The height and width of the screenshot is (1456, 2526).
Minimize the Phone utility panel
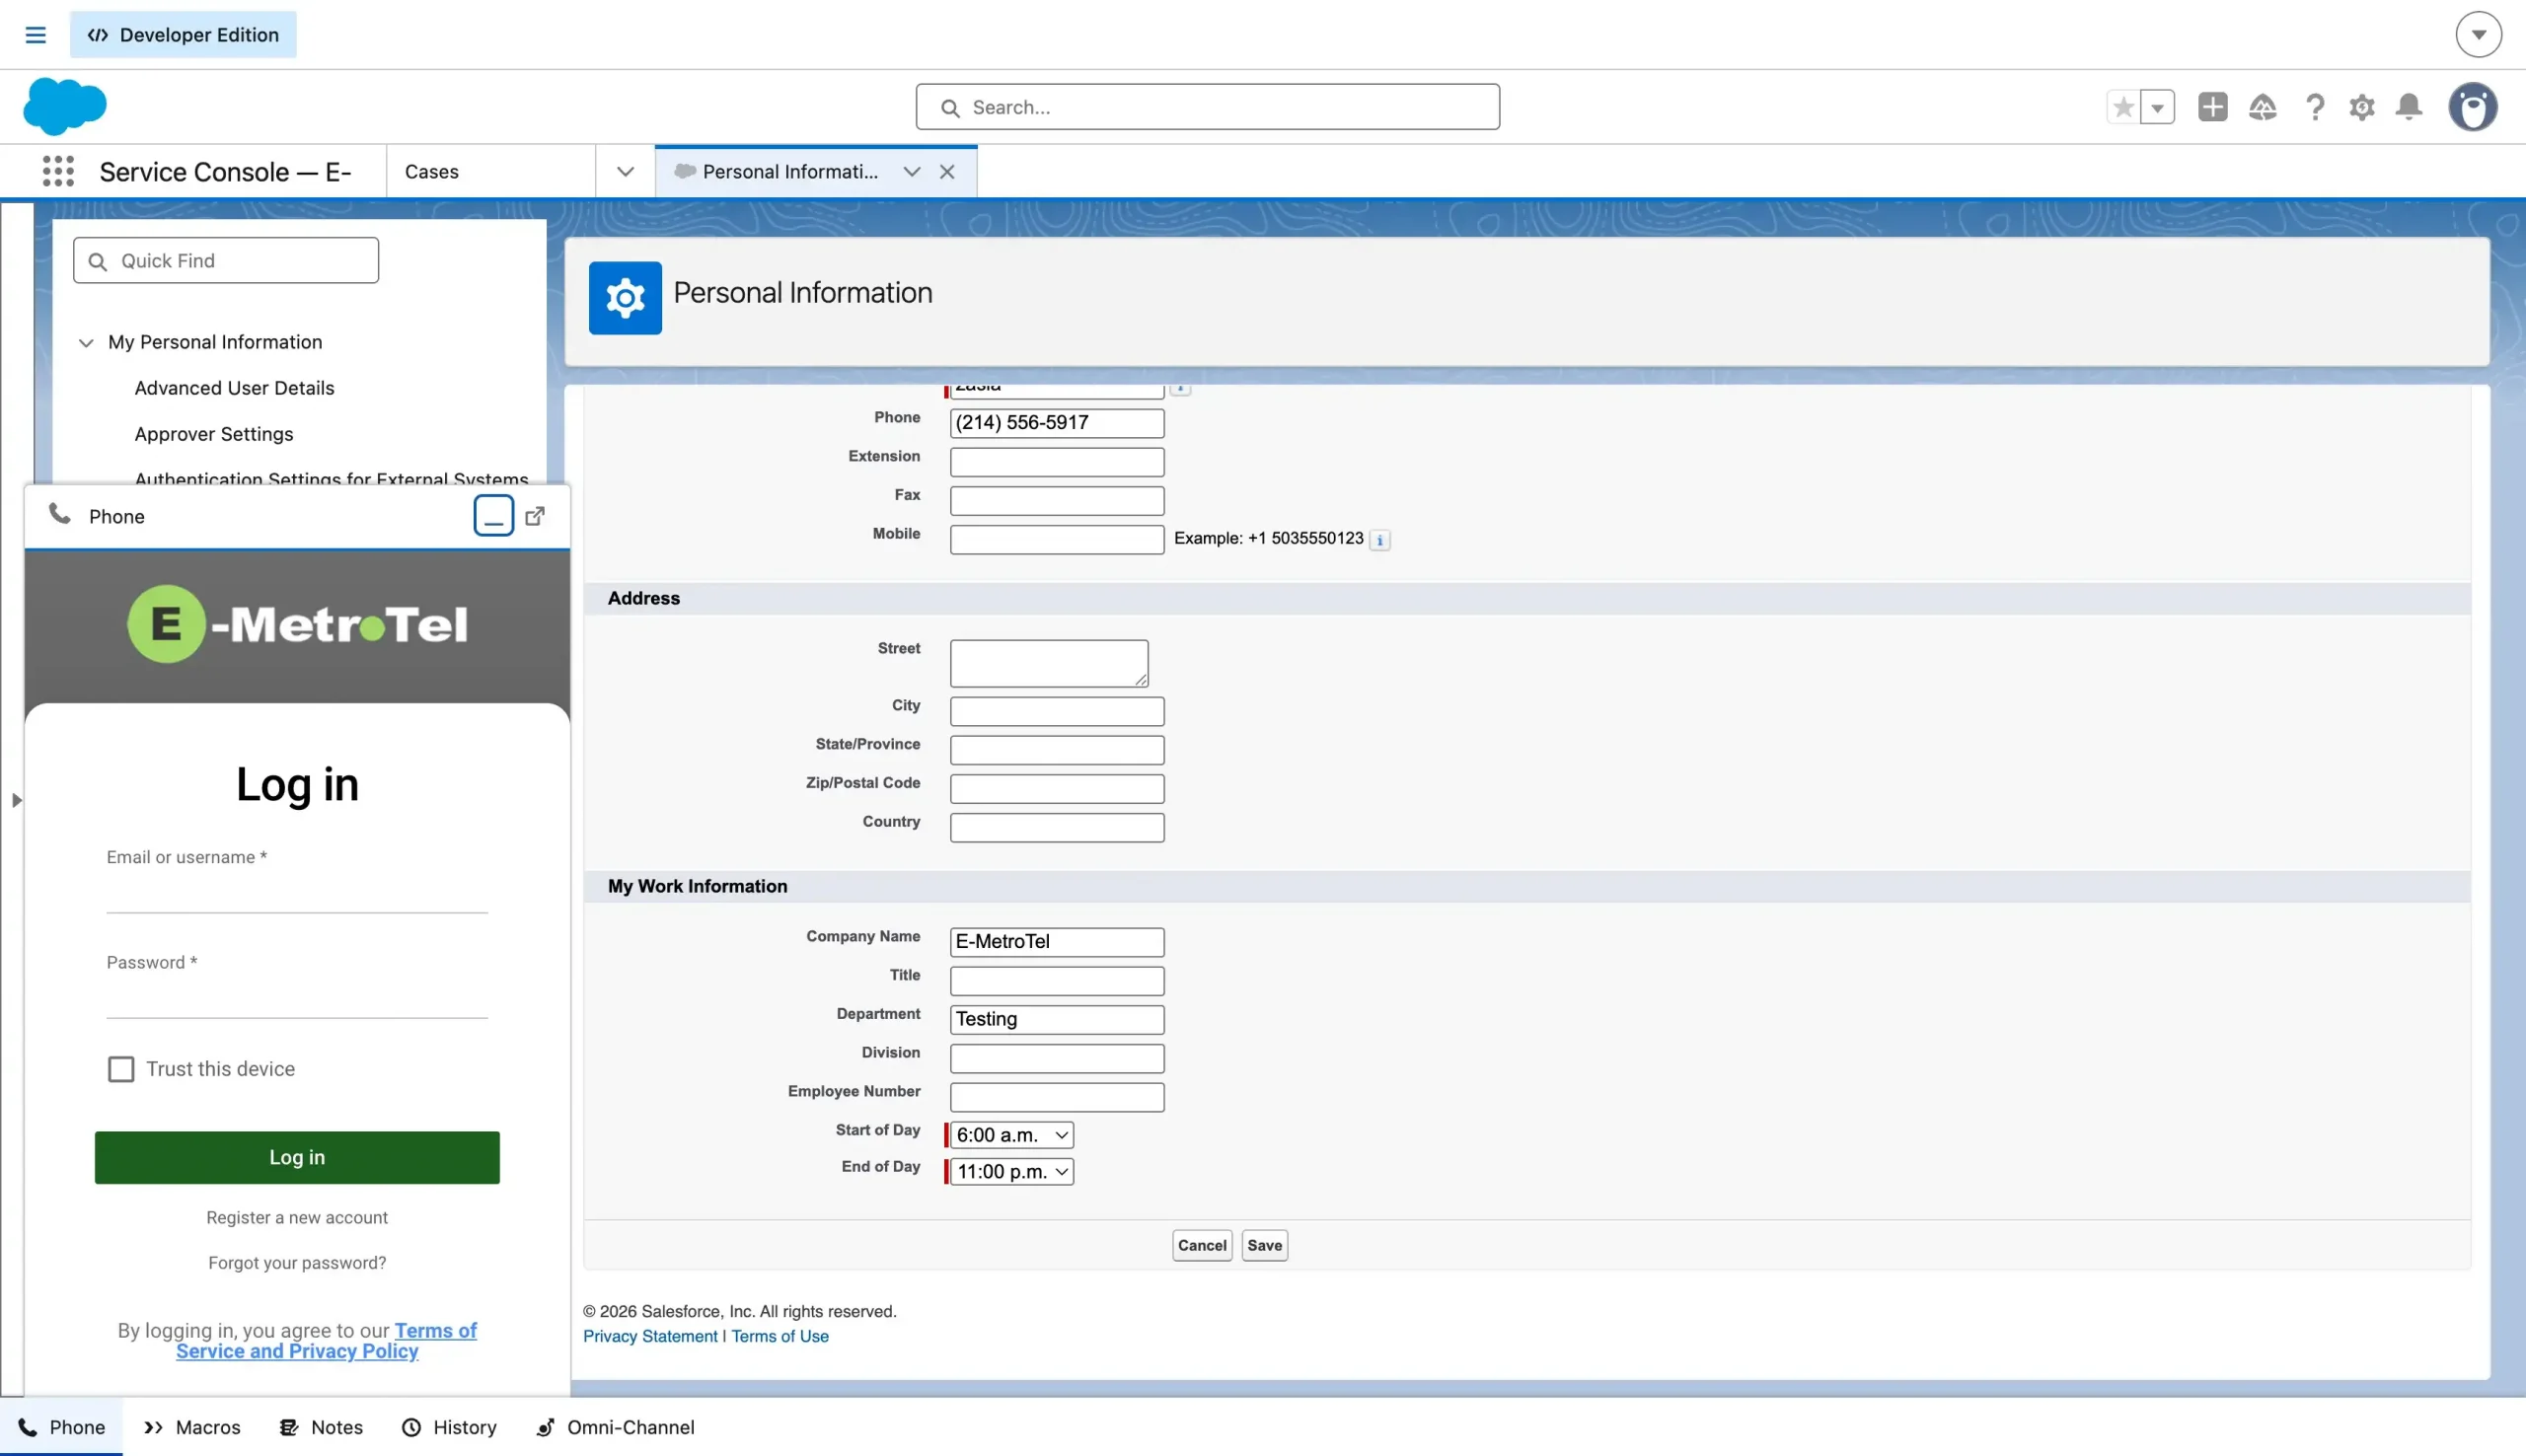[493, 516]
